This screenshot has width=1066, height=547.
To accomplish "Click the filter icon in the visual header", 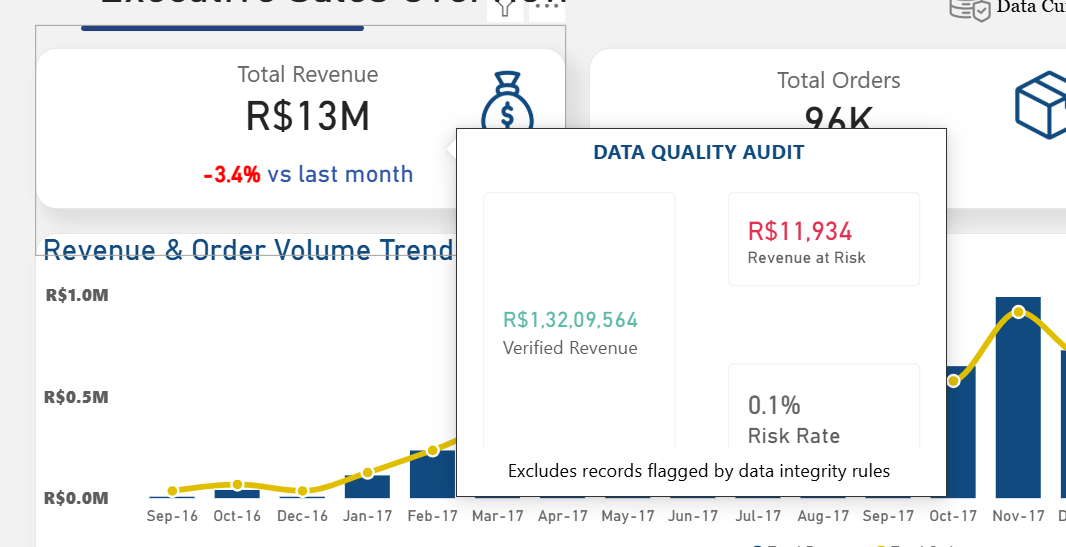I will pyautogui.click(x=504, y=8).
